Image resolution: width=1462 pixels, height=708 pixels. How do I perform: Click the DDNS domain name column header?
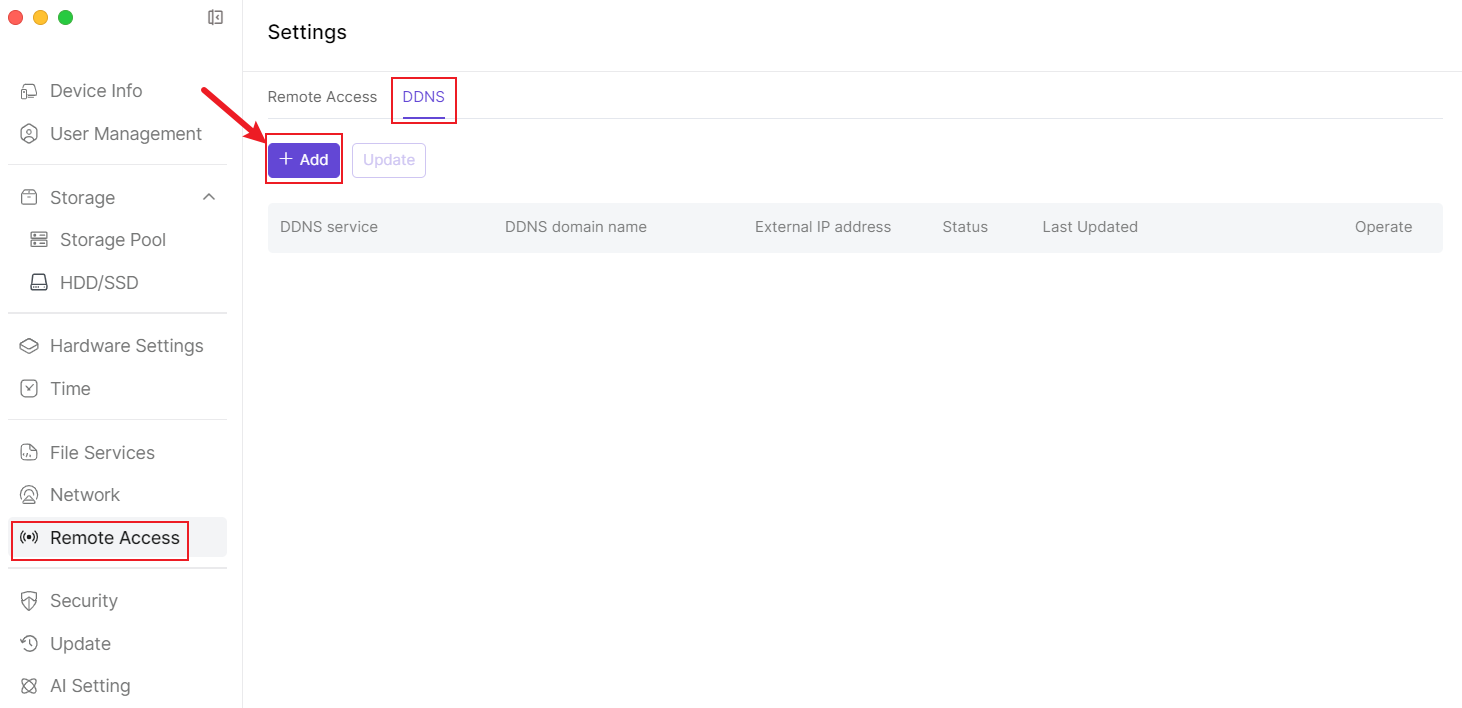575,227
